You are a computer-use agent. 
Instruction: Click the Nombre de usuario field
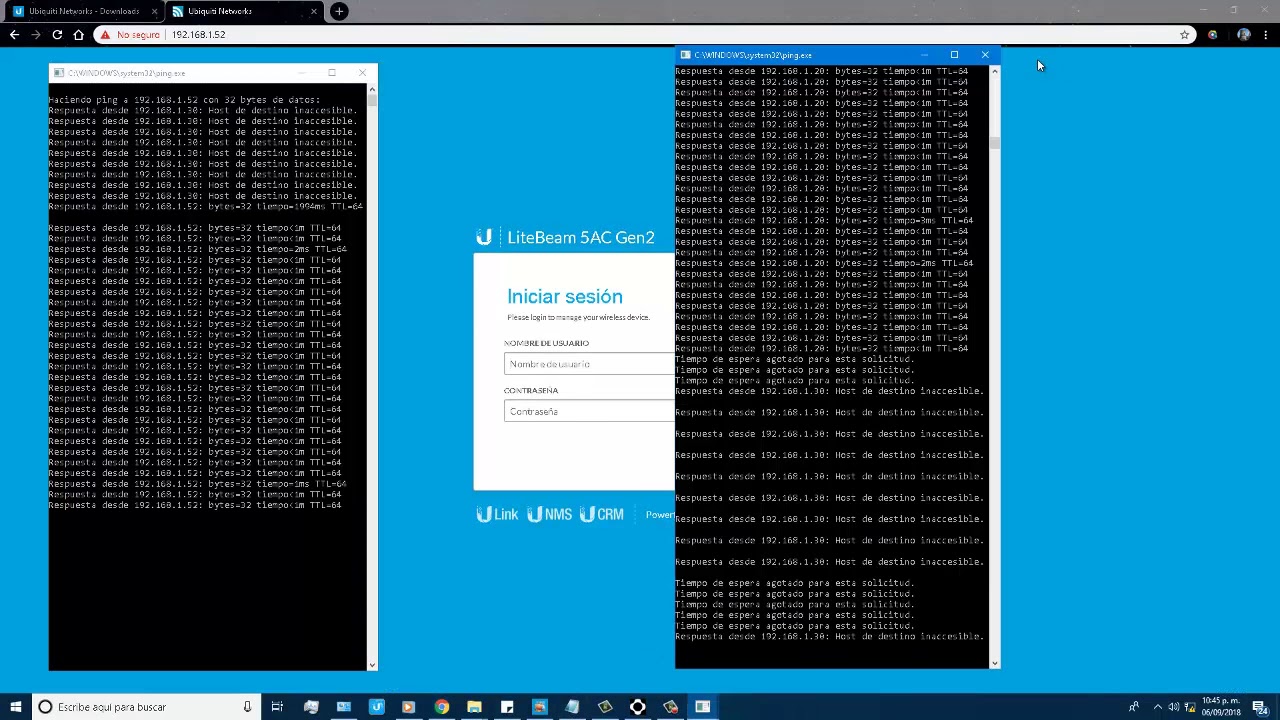pos(589,364)
